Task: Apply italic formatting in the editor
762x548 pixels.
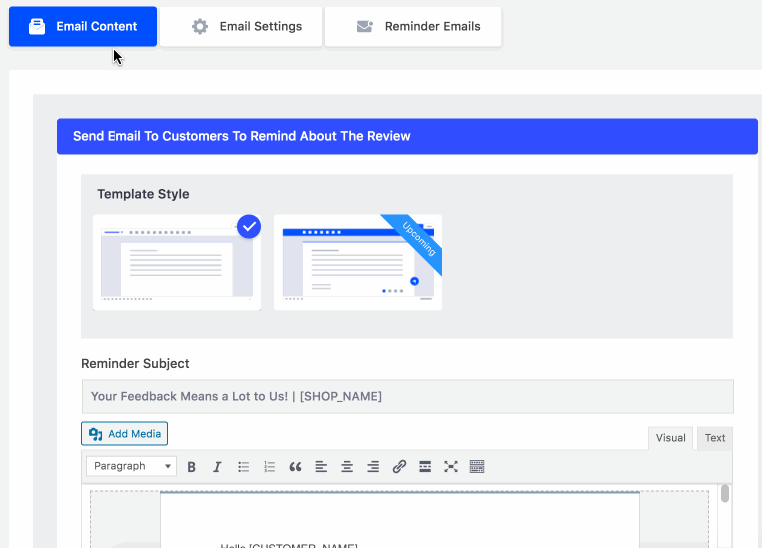Action: (217, 466)
